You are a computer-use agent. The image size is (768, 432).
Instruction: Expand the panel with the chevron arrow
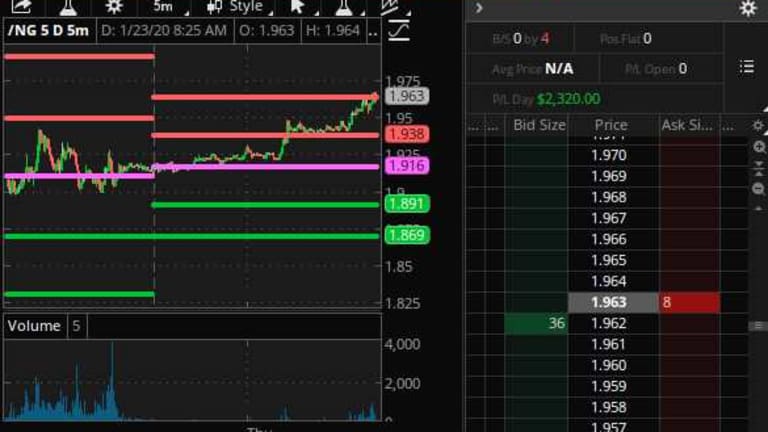pyautogui.click(x=479, y=7)
